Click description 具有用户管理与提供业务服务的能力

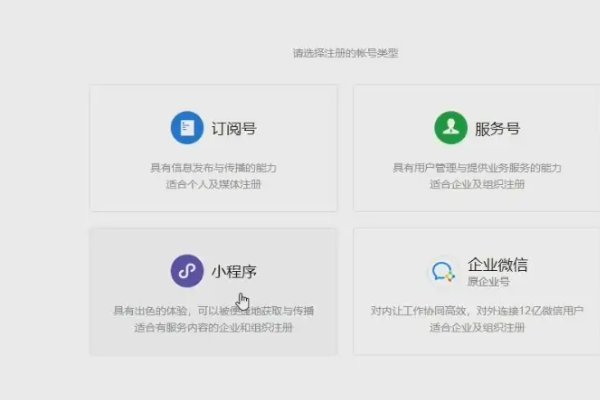[477, 168]
